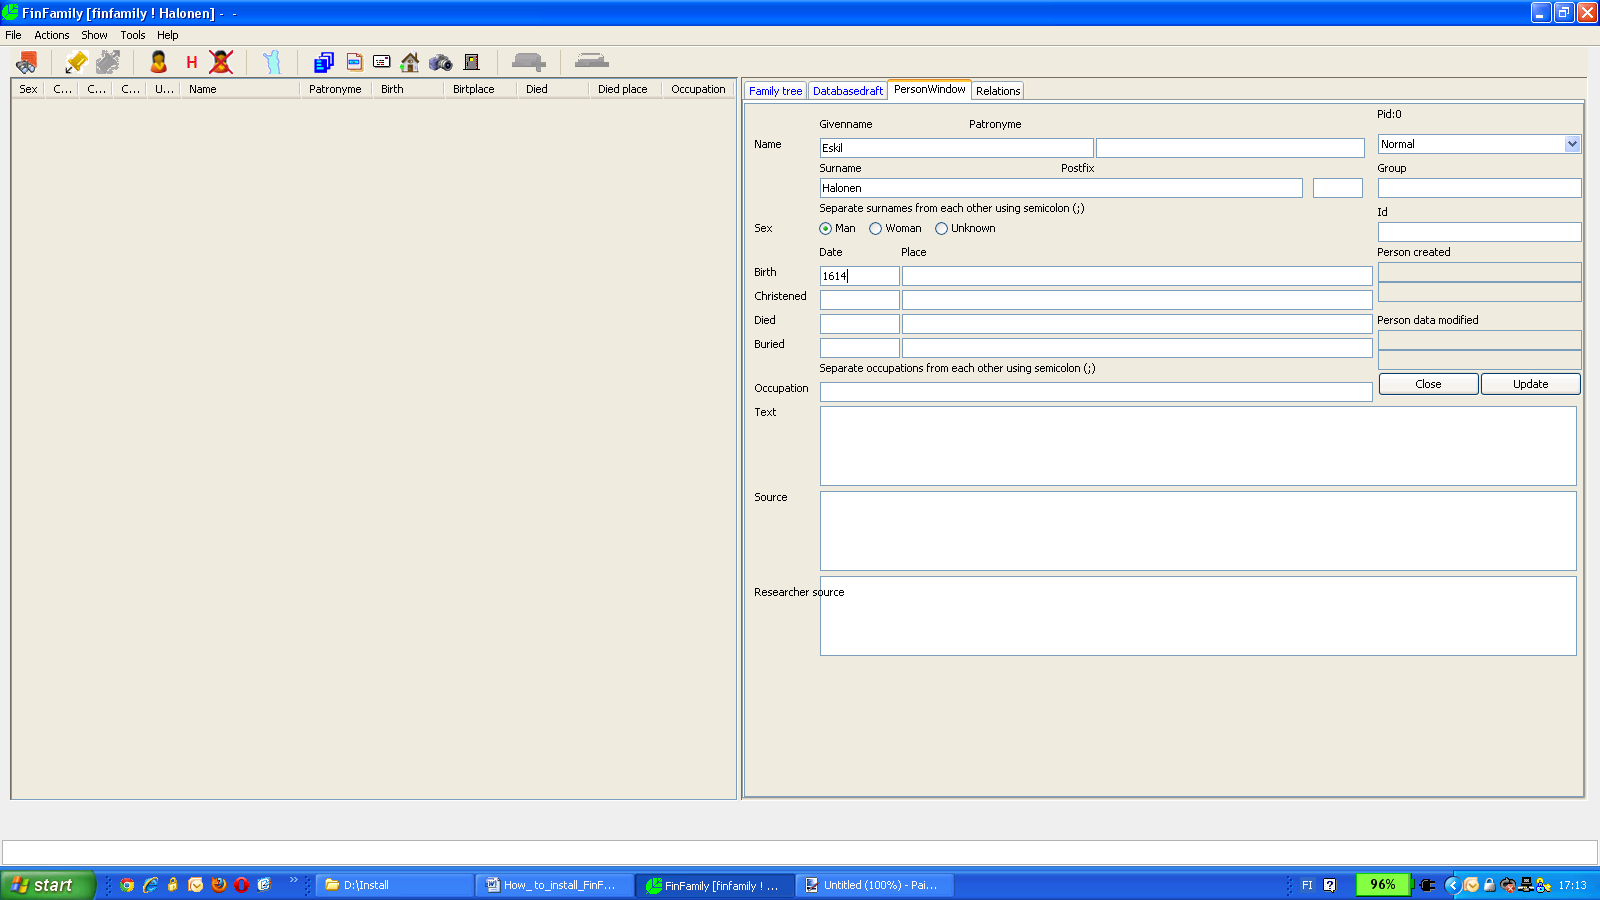Image resolution: width=1600 pixels, height=900 pixels.
Task: Sort list by the Name column header
Action: click(240, 89)
